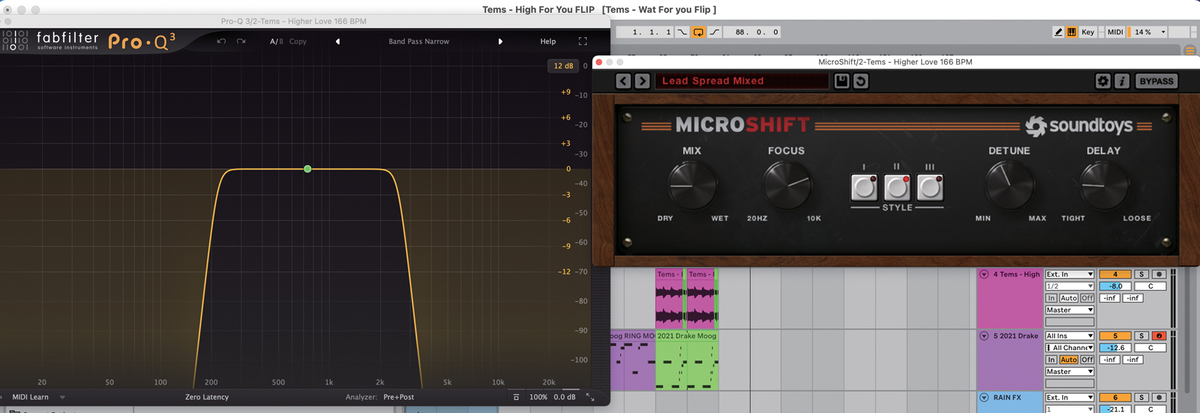Open track 4 Master output dropdown

tap(1069, 310)
